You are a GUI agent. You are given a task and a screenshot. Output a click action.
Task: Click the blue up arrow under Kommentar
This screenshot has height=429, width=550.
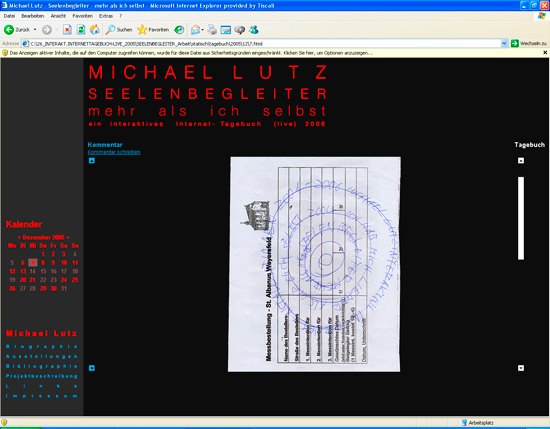coord(92,161)
